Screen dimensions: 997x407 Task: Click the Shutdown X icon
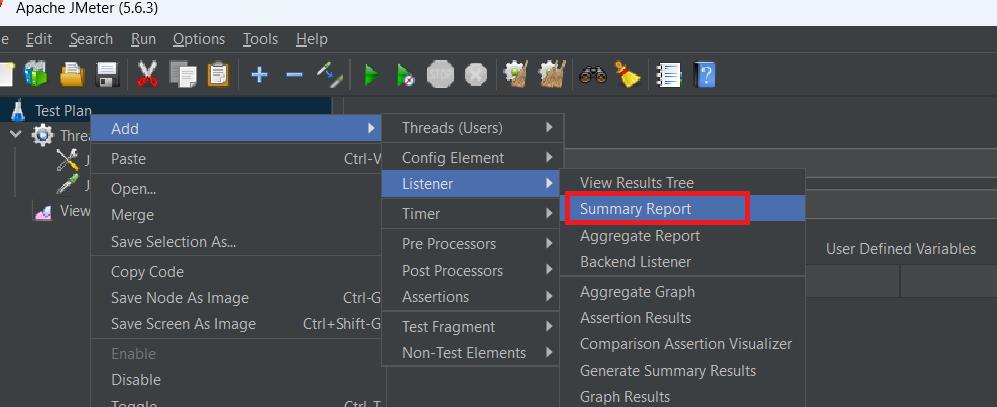click(476, 75)
